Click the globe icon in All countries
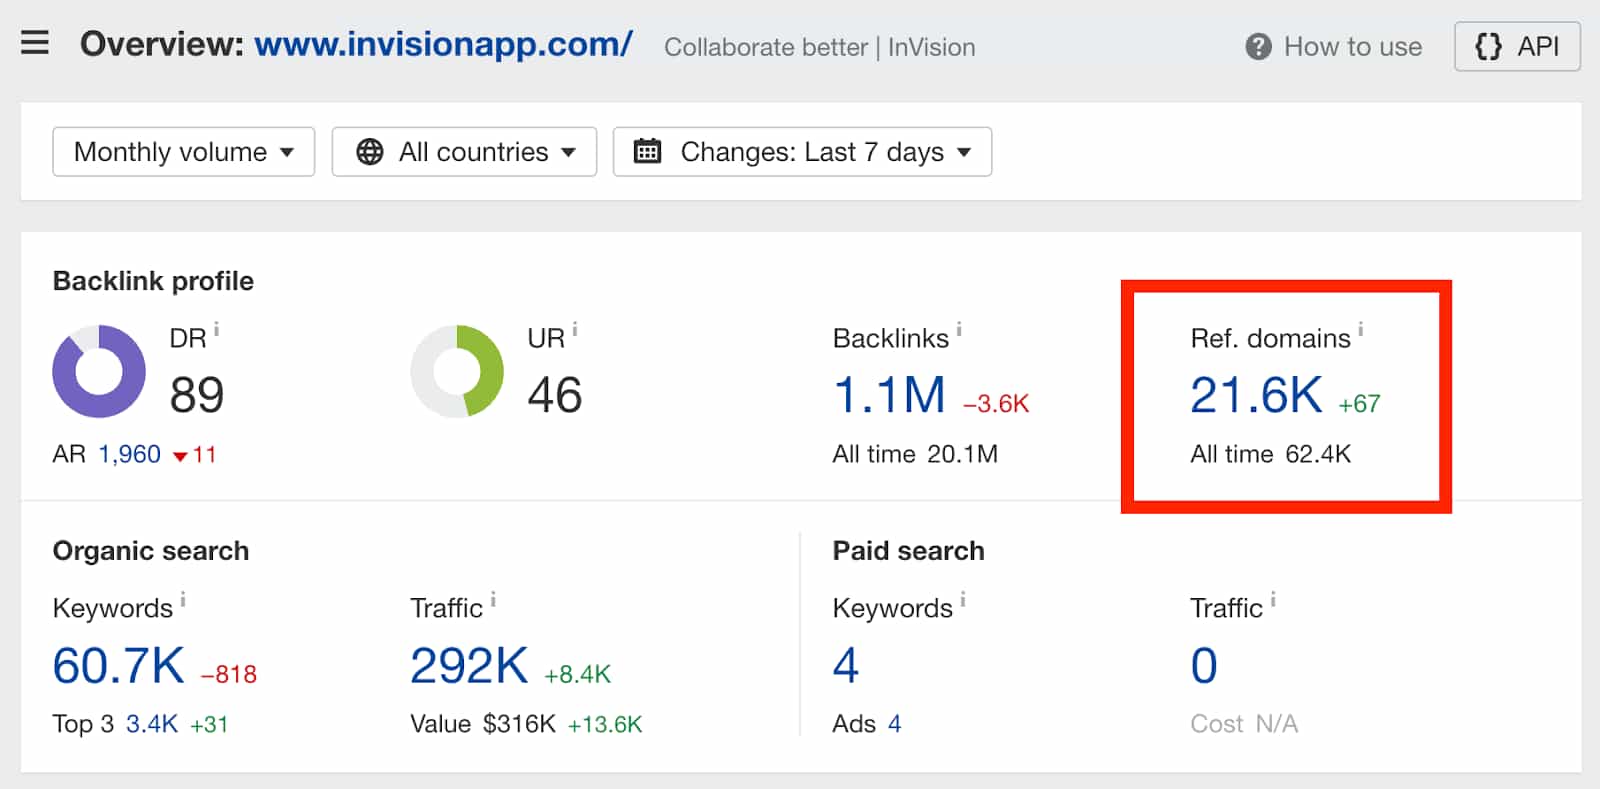Screen dimensions: 1600x789 click(x=370, y=152)
